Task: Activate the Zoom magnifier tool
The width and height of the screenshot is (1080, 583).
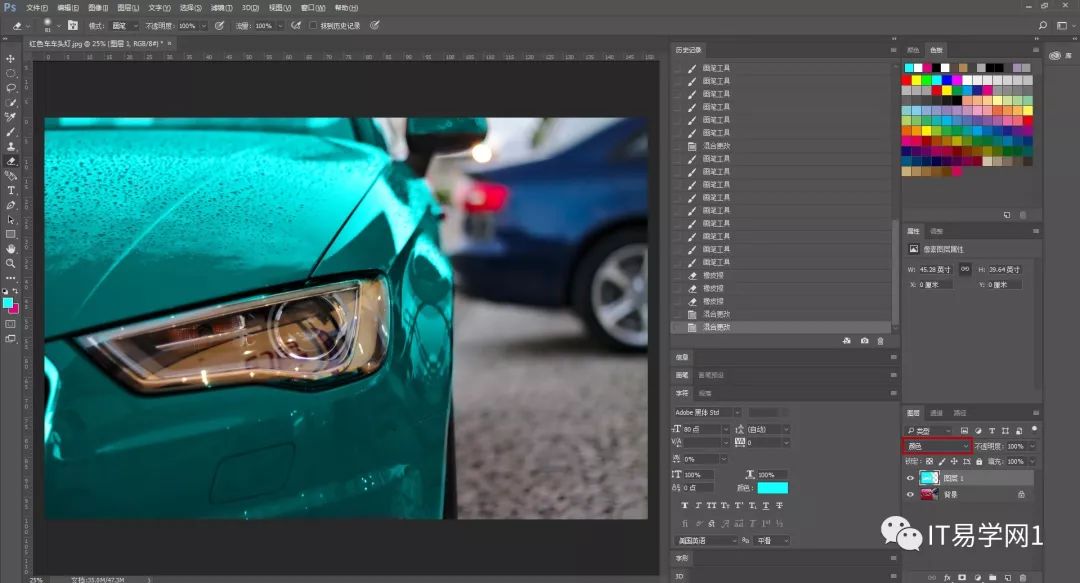Action: 11,263
